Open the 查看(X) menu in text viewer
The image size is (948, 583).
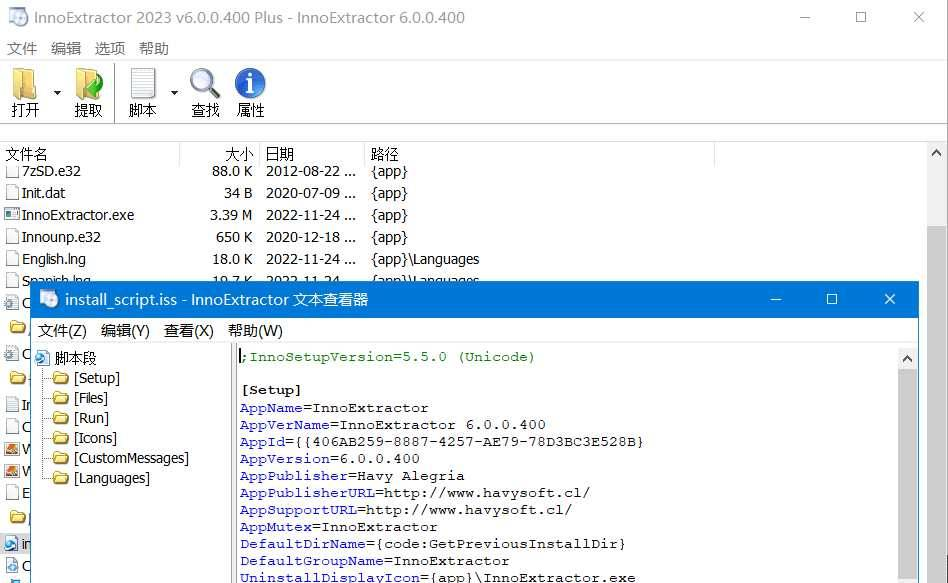pyautogui.click(x=189, y=330)
